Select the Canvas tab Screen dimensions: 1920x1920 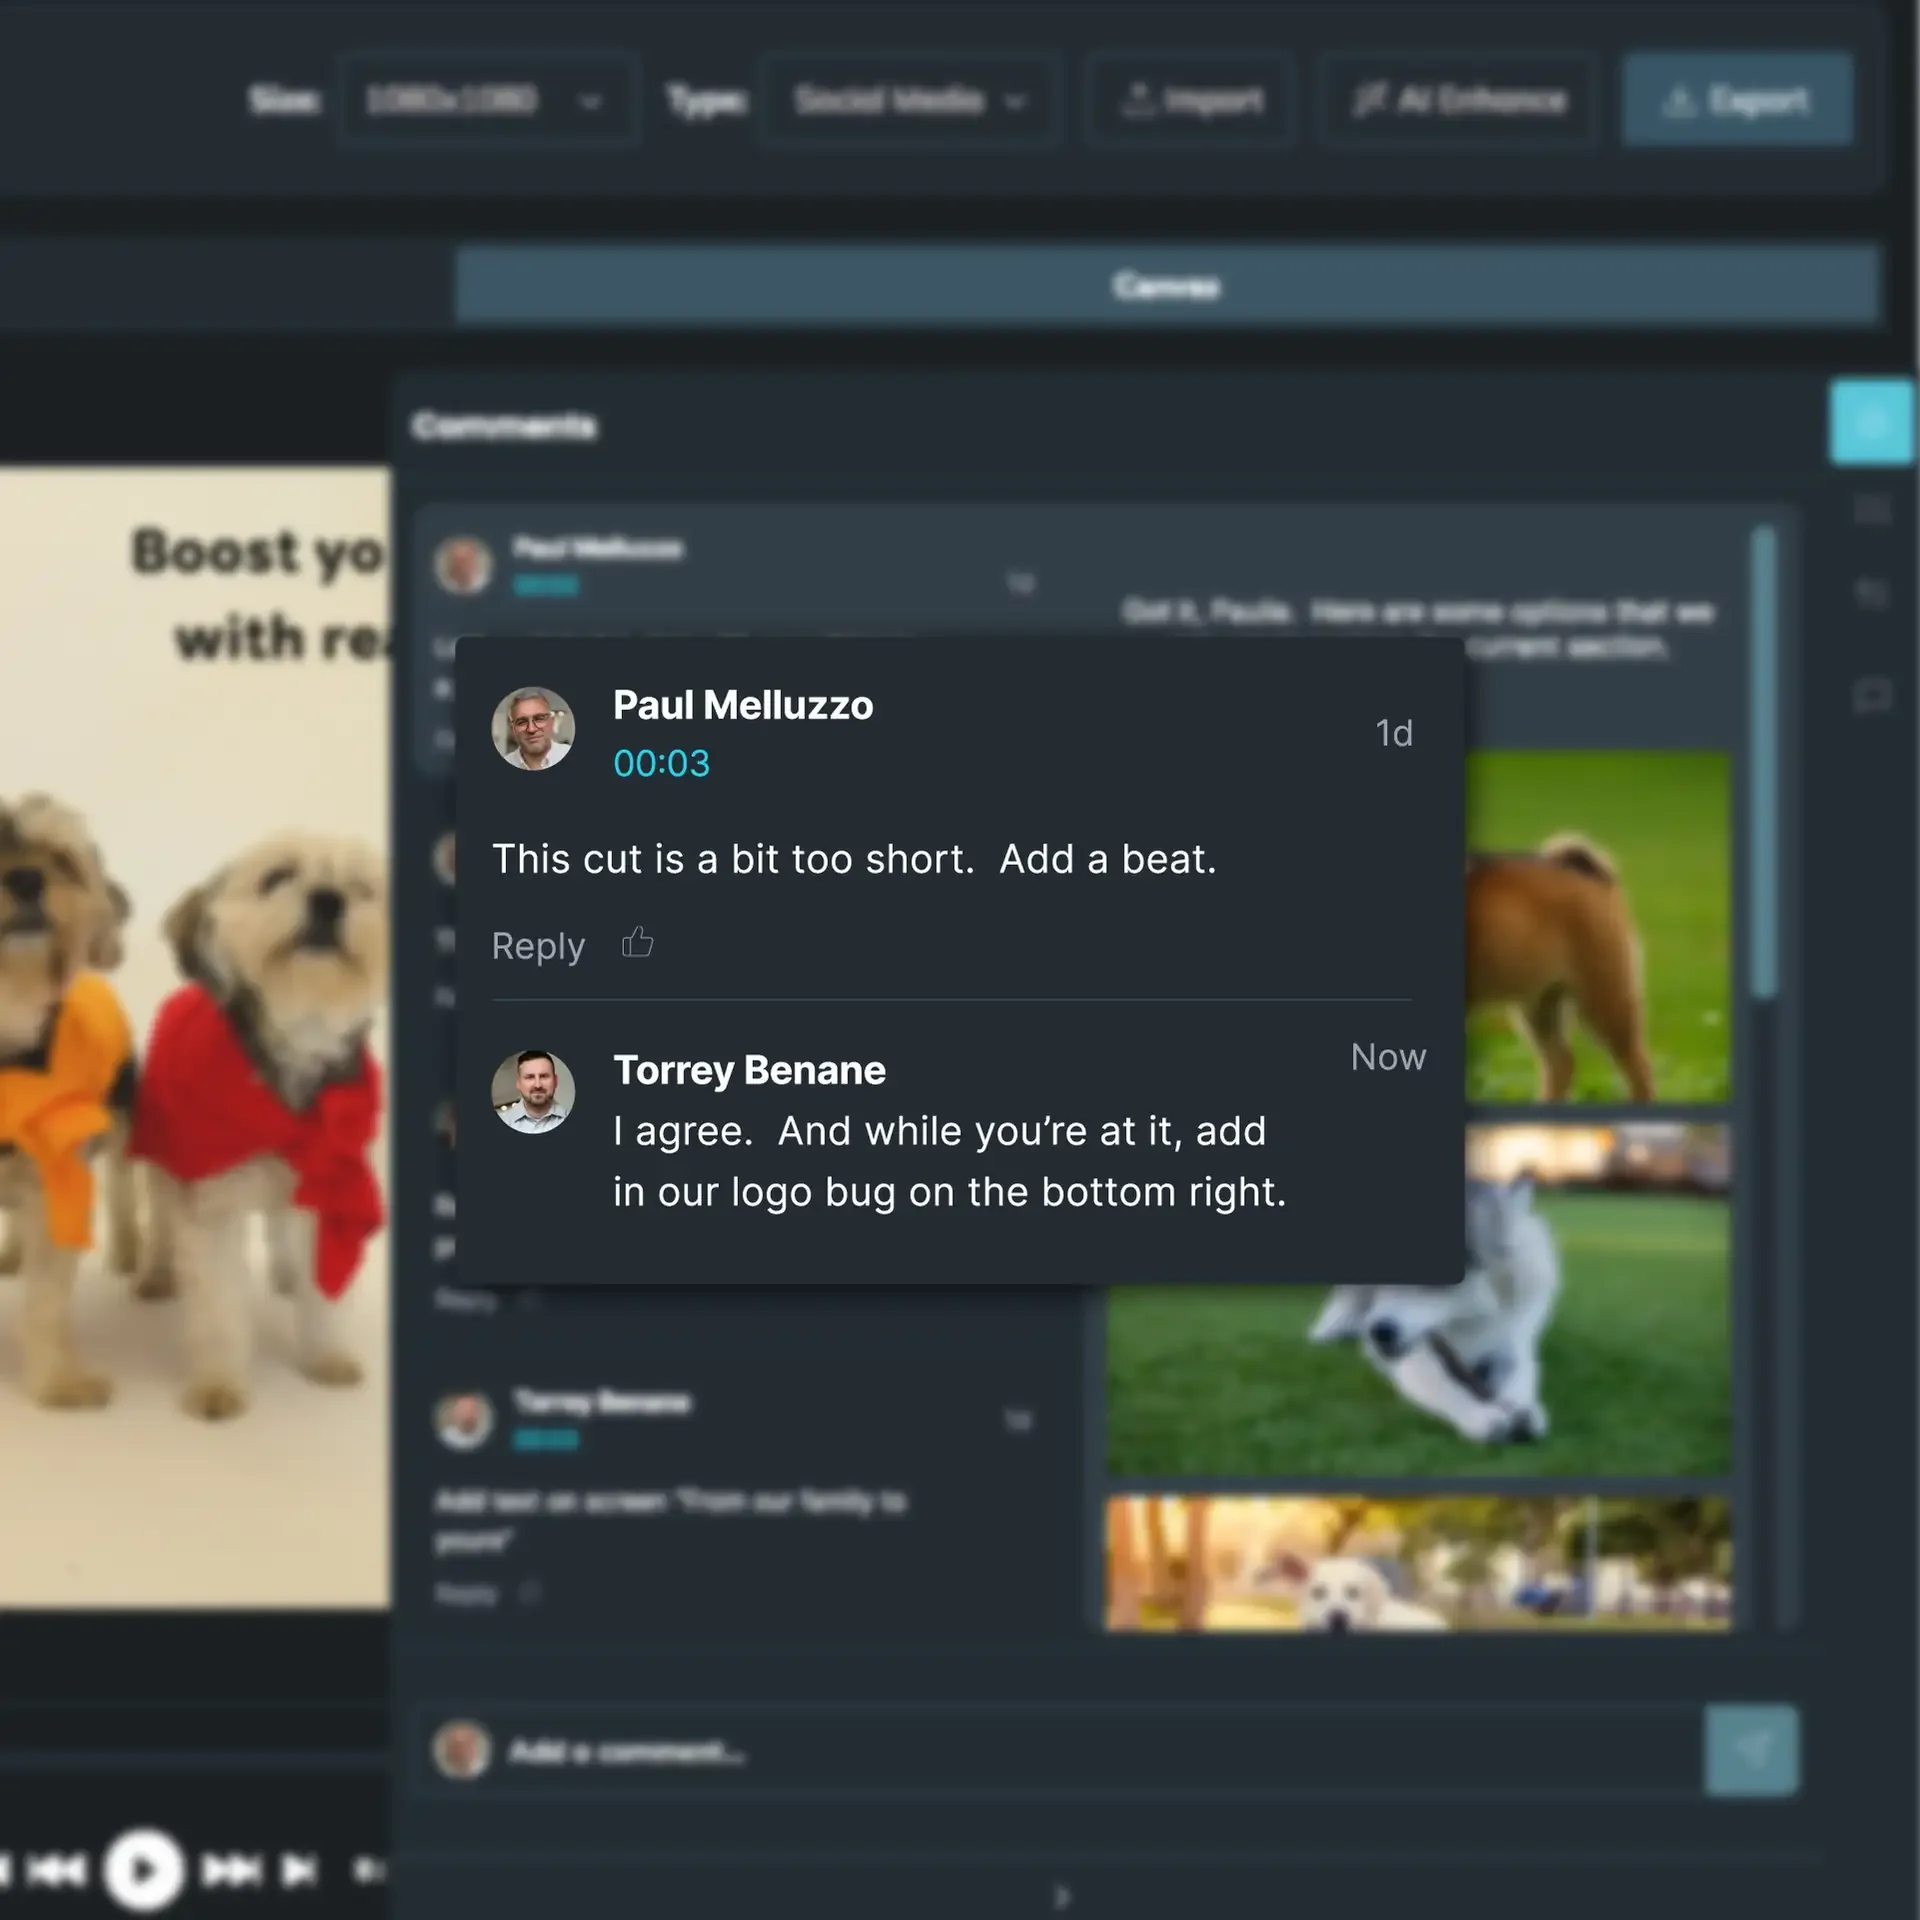point(1166,287)
